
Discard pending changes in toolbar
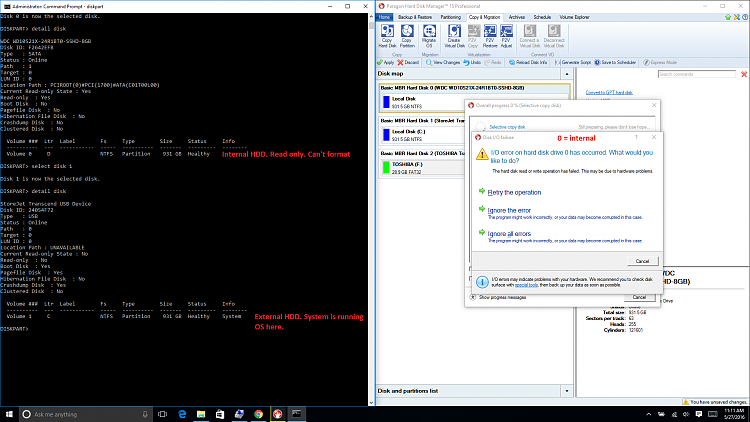coord(408,63)
